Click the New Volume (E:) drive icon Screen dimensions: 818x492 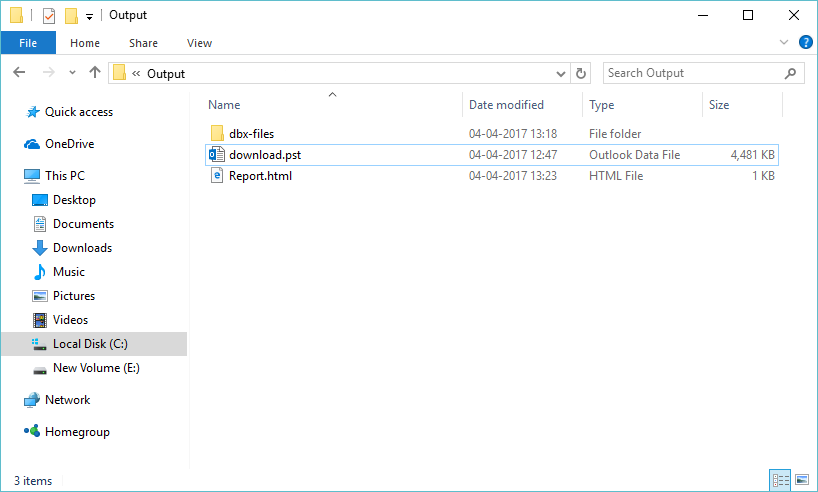point(40,371)
